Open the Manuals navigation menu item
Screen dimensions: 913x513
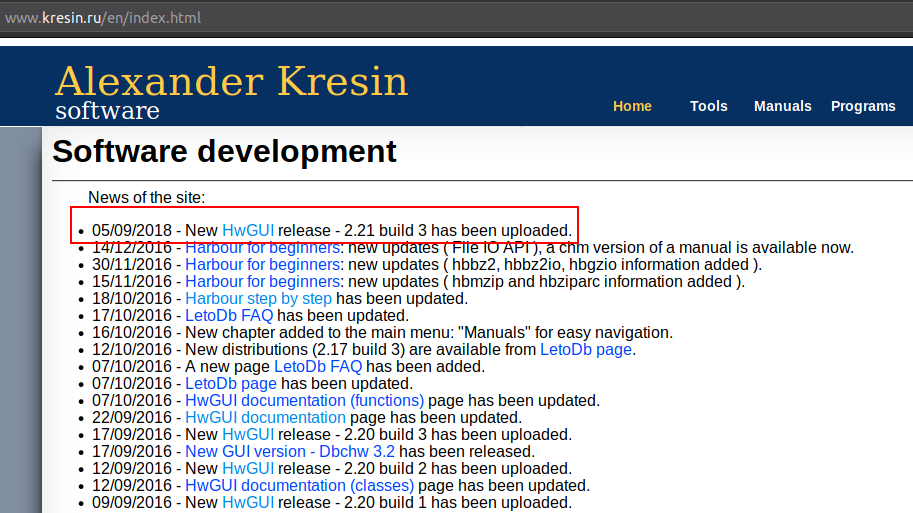click(783, 106)
